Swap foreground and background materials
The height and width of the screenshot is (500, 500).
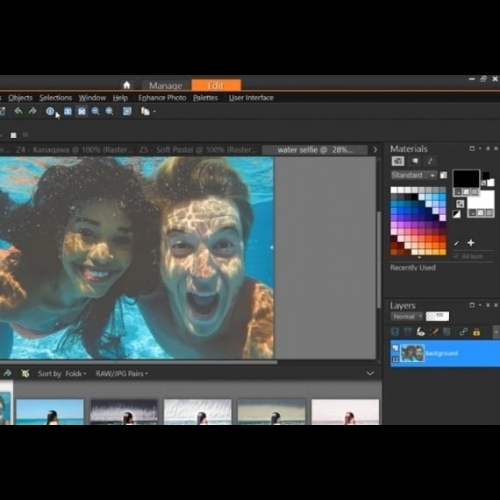point(460,204)
